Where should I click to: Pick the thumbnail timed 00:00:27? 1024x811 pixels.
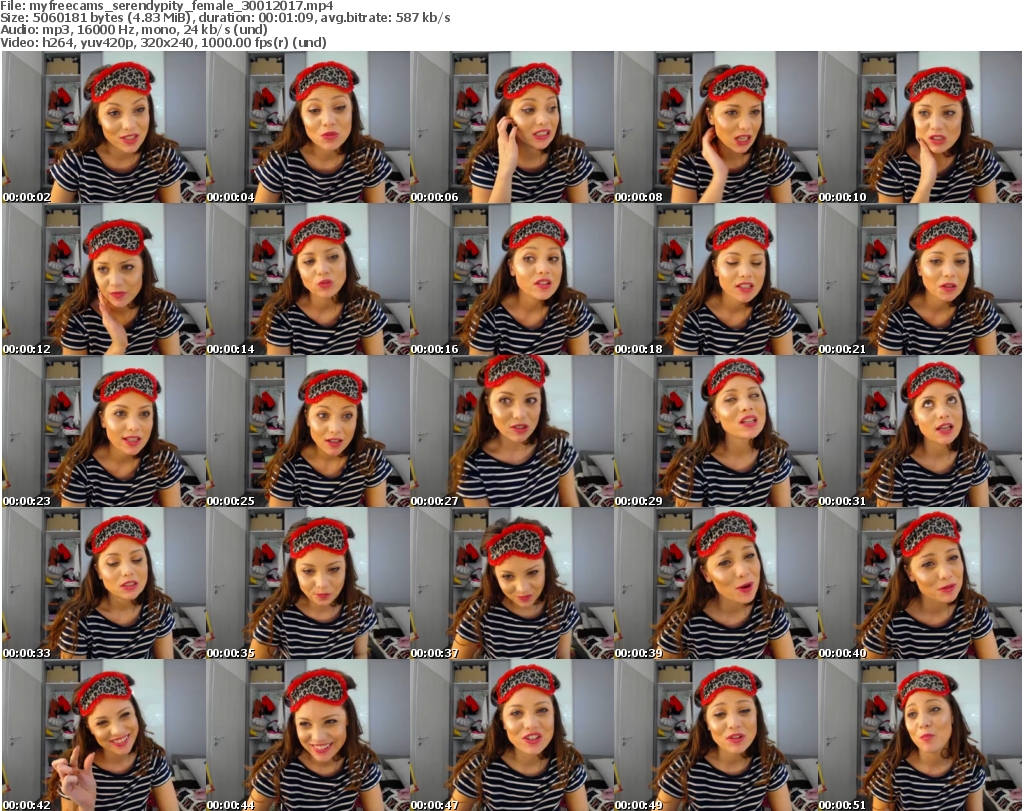[512, 432]
